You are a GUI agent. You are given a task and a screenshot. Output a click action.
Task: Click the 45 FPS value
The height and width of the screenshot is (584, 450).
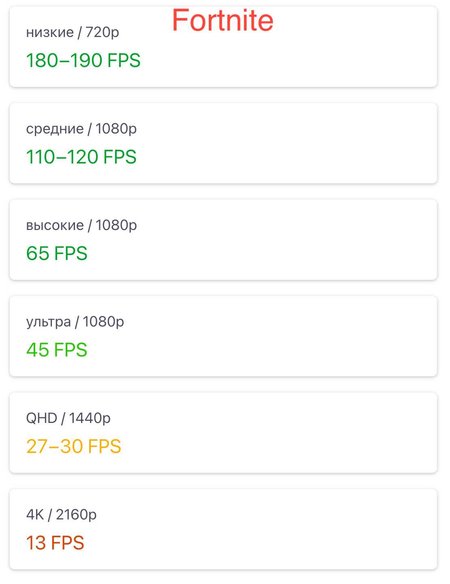(x=57, y=350)
